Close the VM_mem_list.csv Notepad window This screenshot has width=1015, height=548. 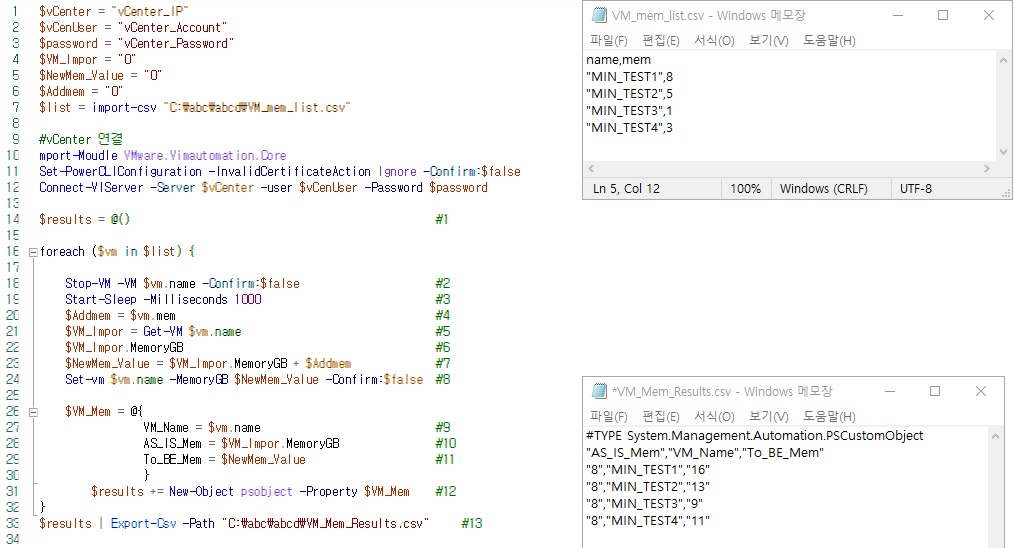988,15
